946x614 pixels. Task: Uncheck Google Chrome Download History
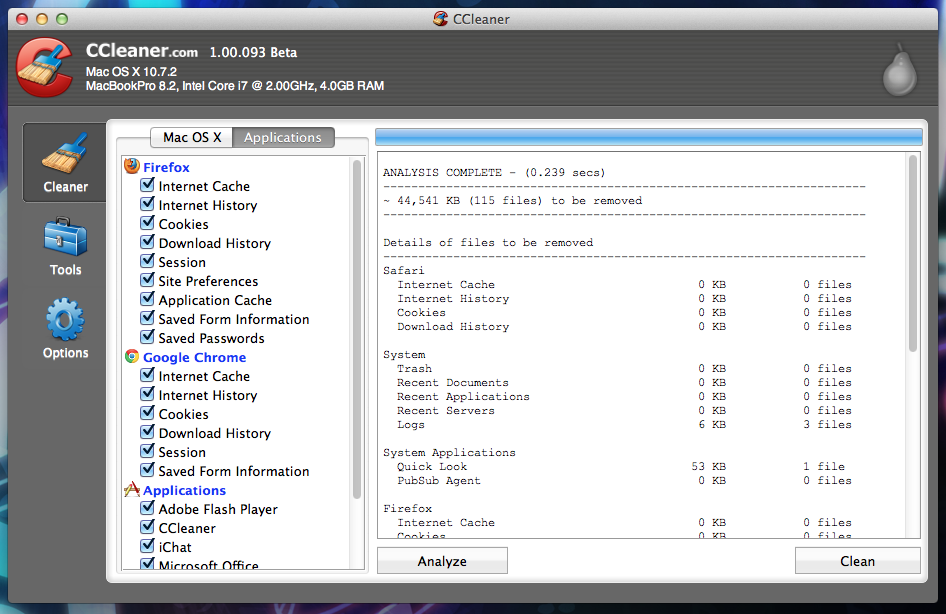coord(147,432)
